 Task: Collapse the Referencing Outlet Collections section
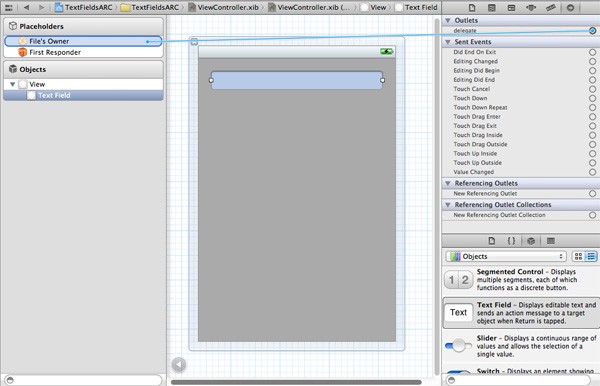(x=448, y=205)
